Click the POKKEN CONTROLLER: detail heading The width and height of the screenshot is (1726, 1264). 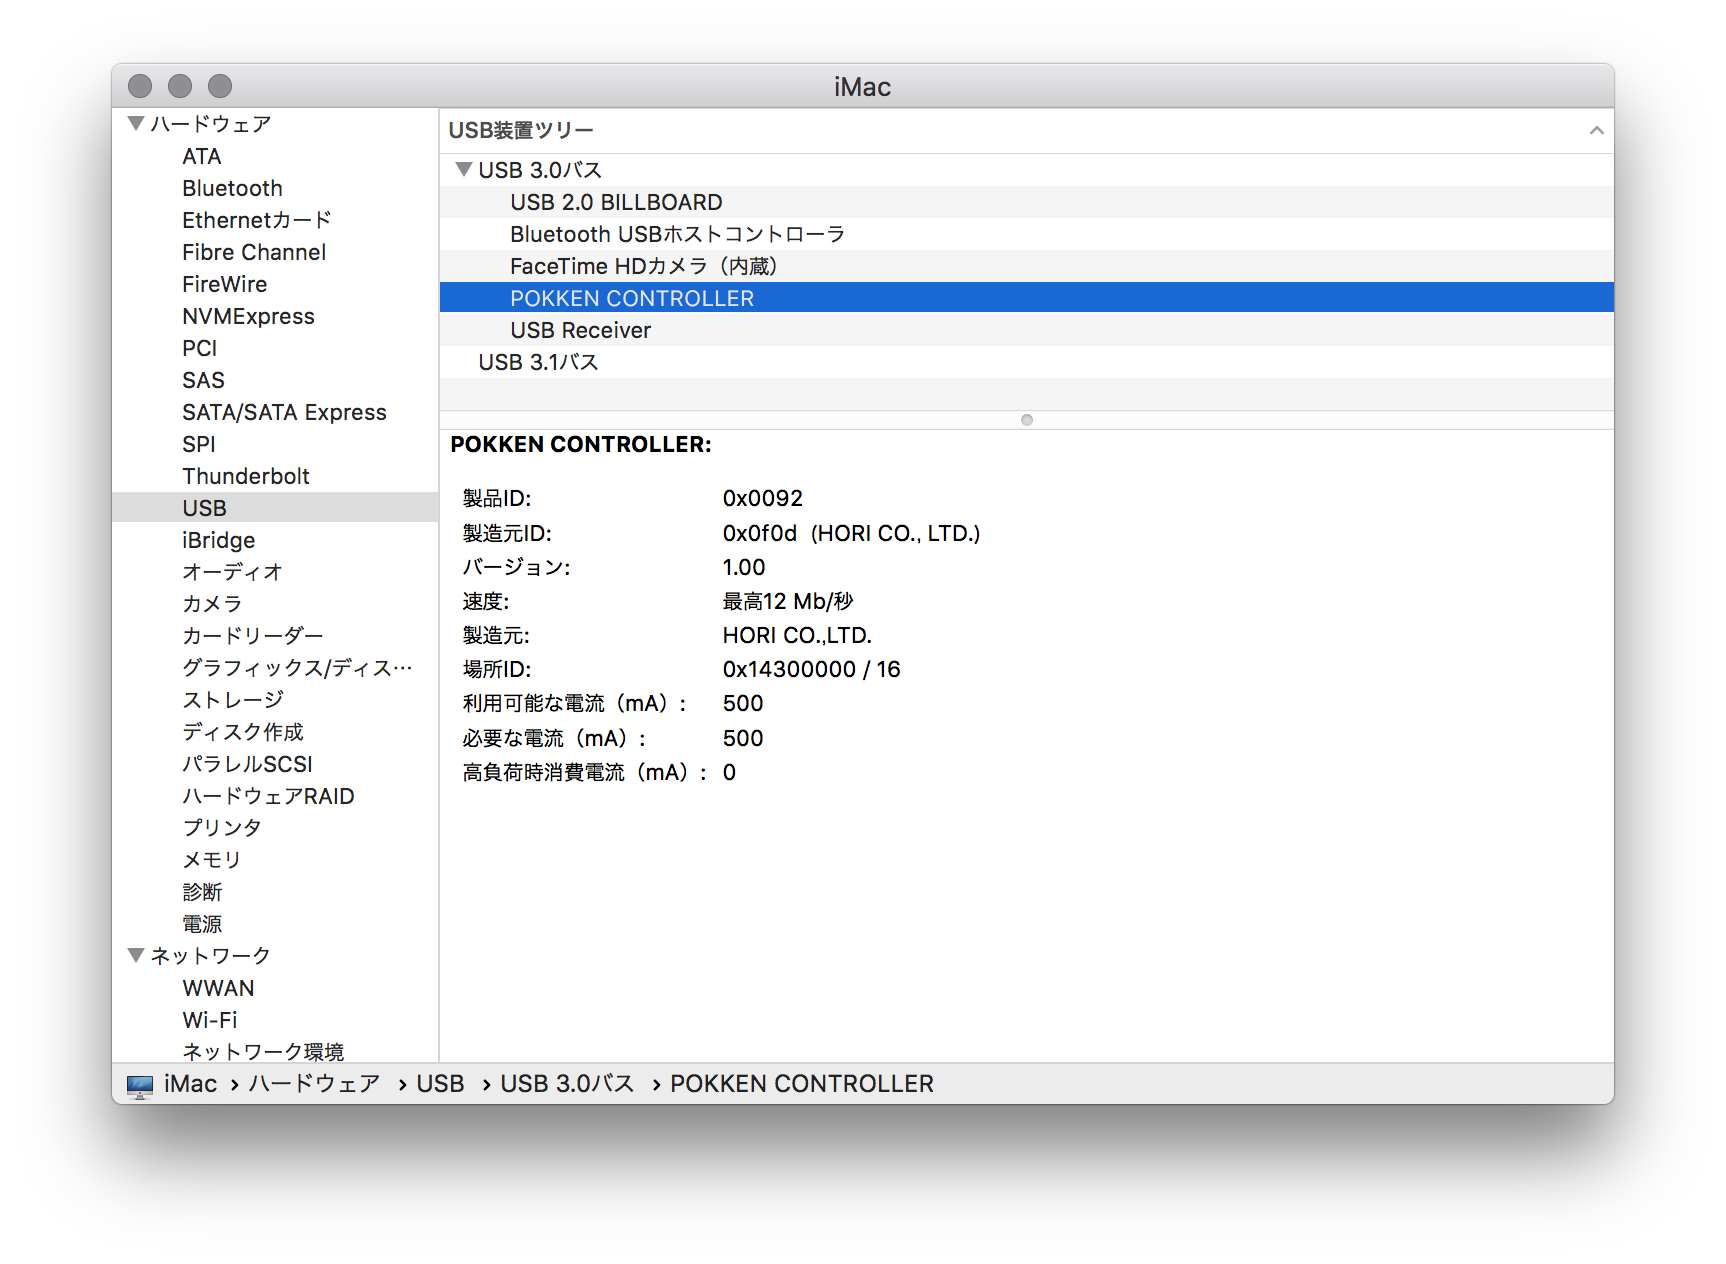[581, 444]
